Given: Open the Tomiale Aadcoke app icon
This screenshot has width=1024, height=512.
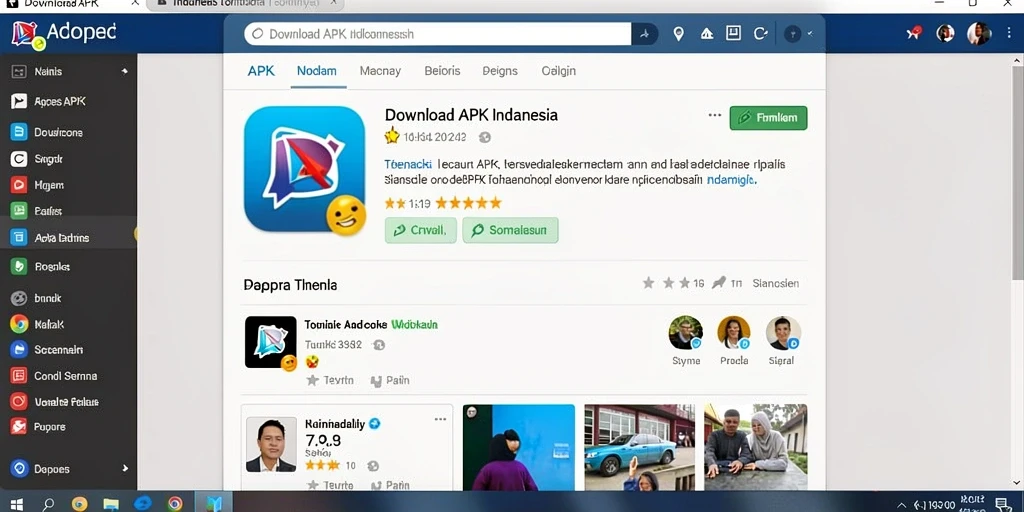Looking at the screenshot, I should (x=270, y=342).
